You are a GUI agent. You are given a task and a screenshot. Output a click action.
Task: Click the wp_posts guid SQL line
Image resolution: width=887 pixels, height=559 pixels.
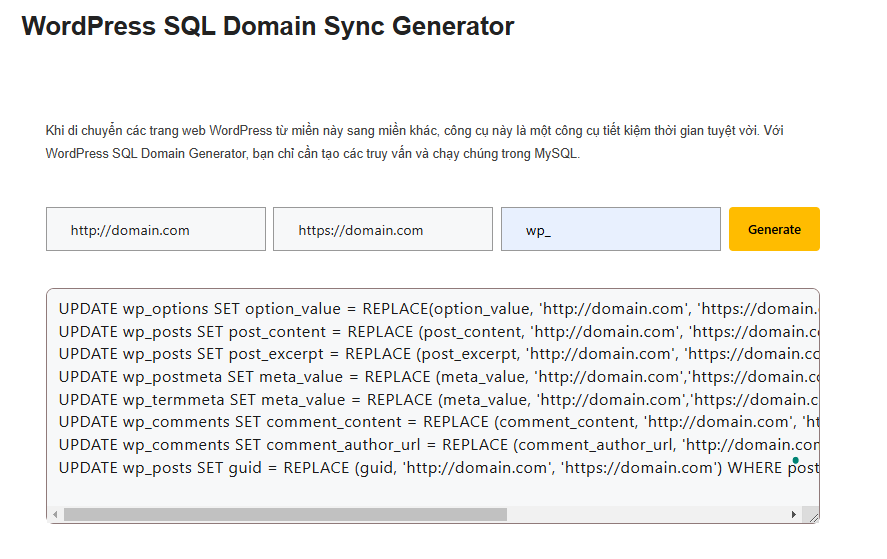pos(438,468)
